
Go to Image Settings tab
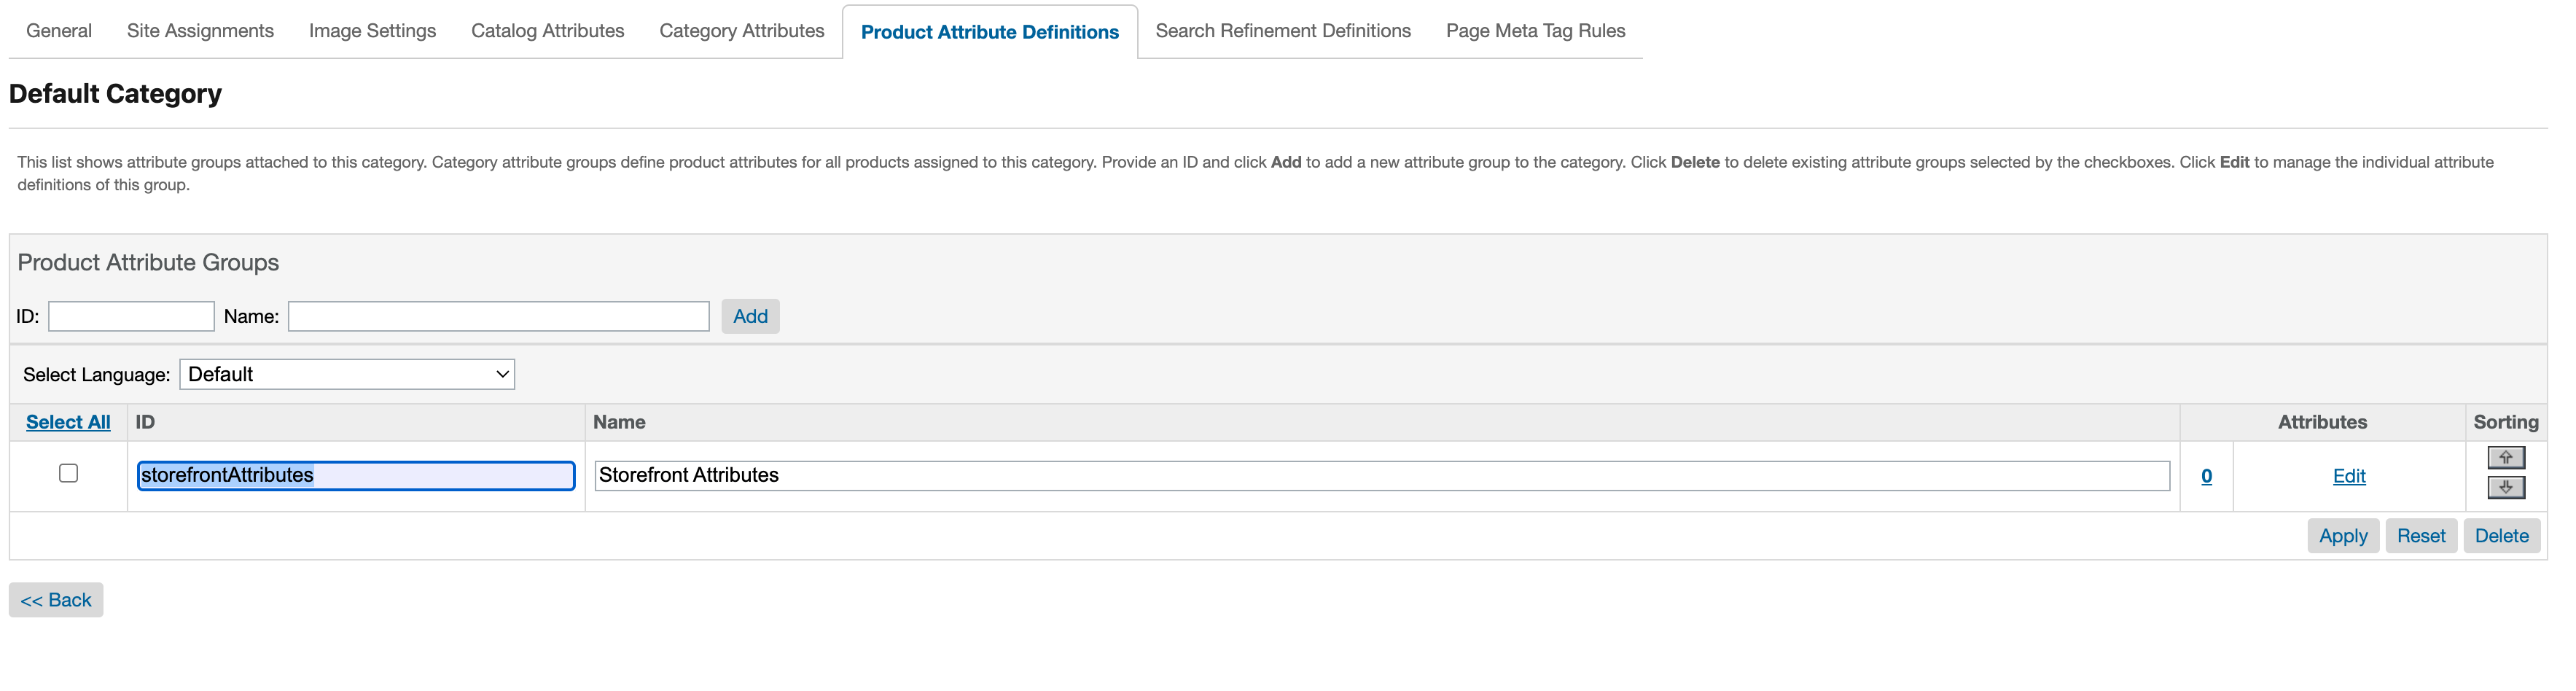372,31
